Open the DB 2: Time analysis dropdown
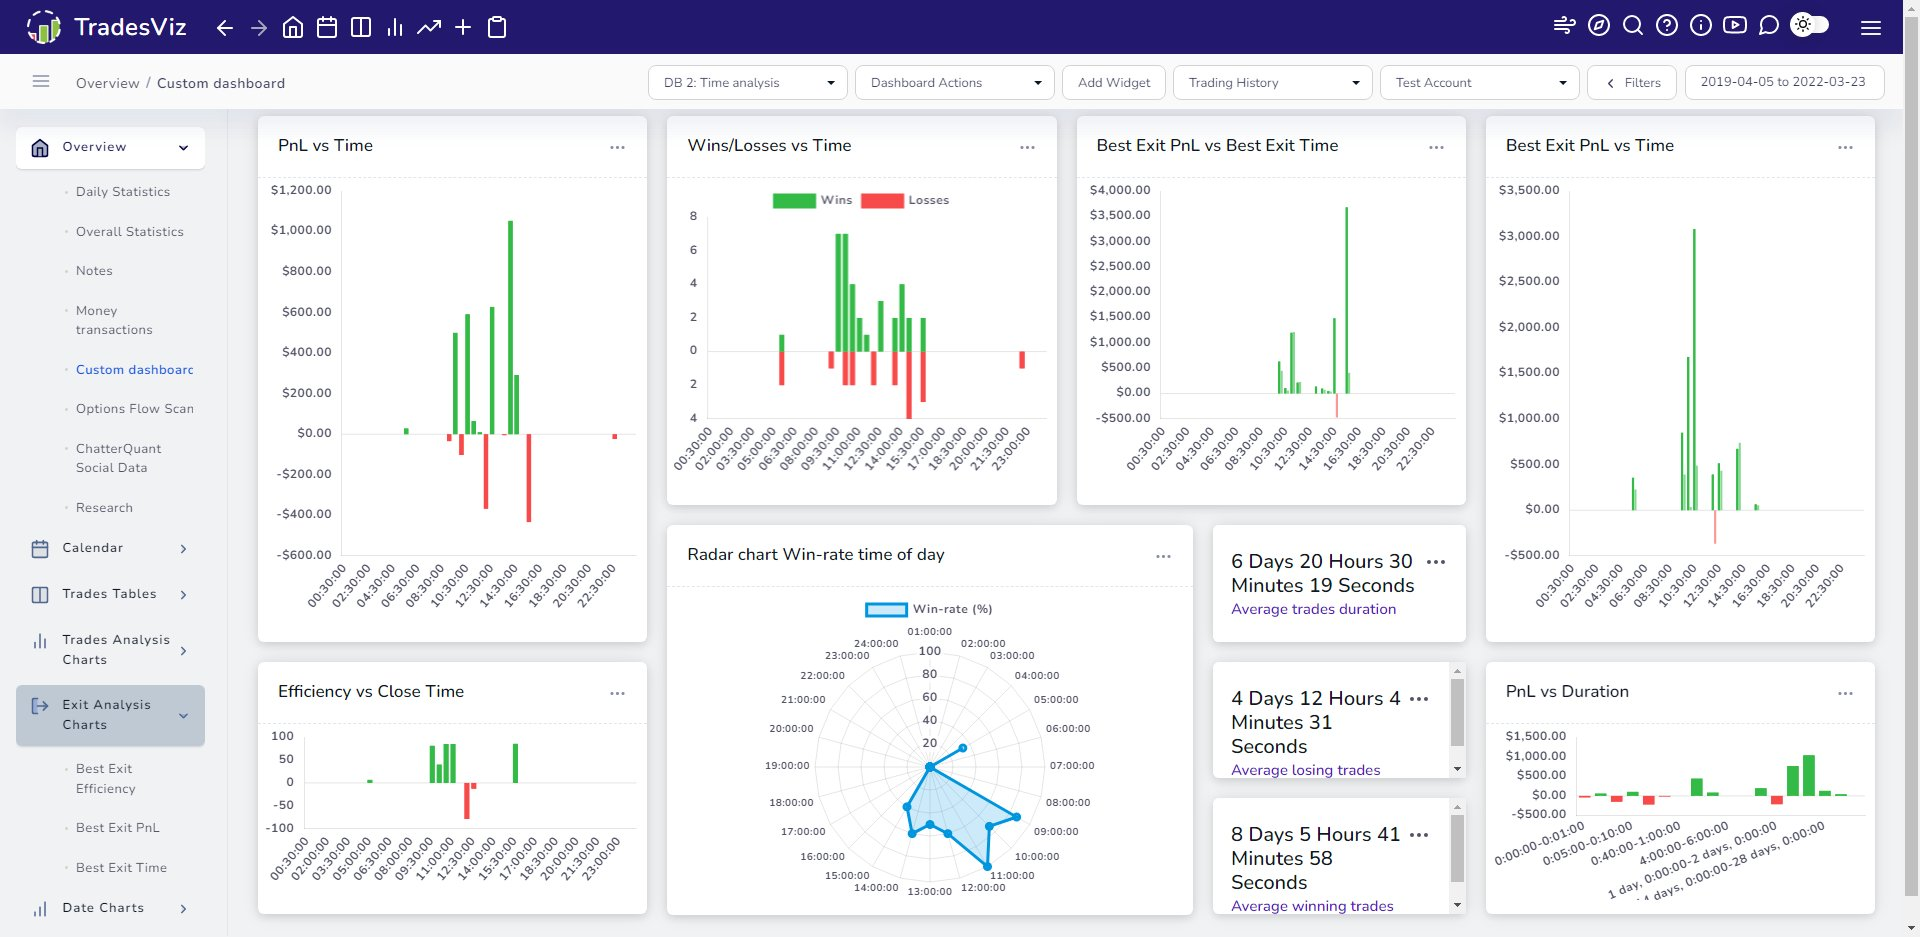Image resolution: width=1920 pixels, height=937 pixels. [x=748, y=83]
